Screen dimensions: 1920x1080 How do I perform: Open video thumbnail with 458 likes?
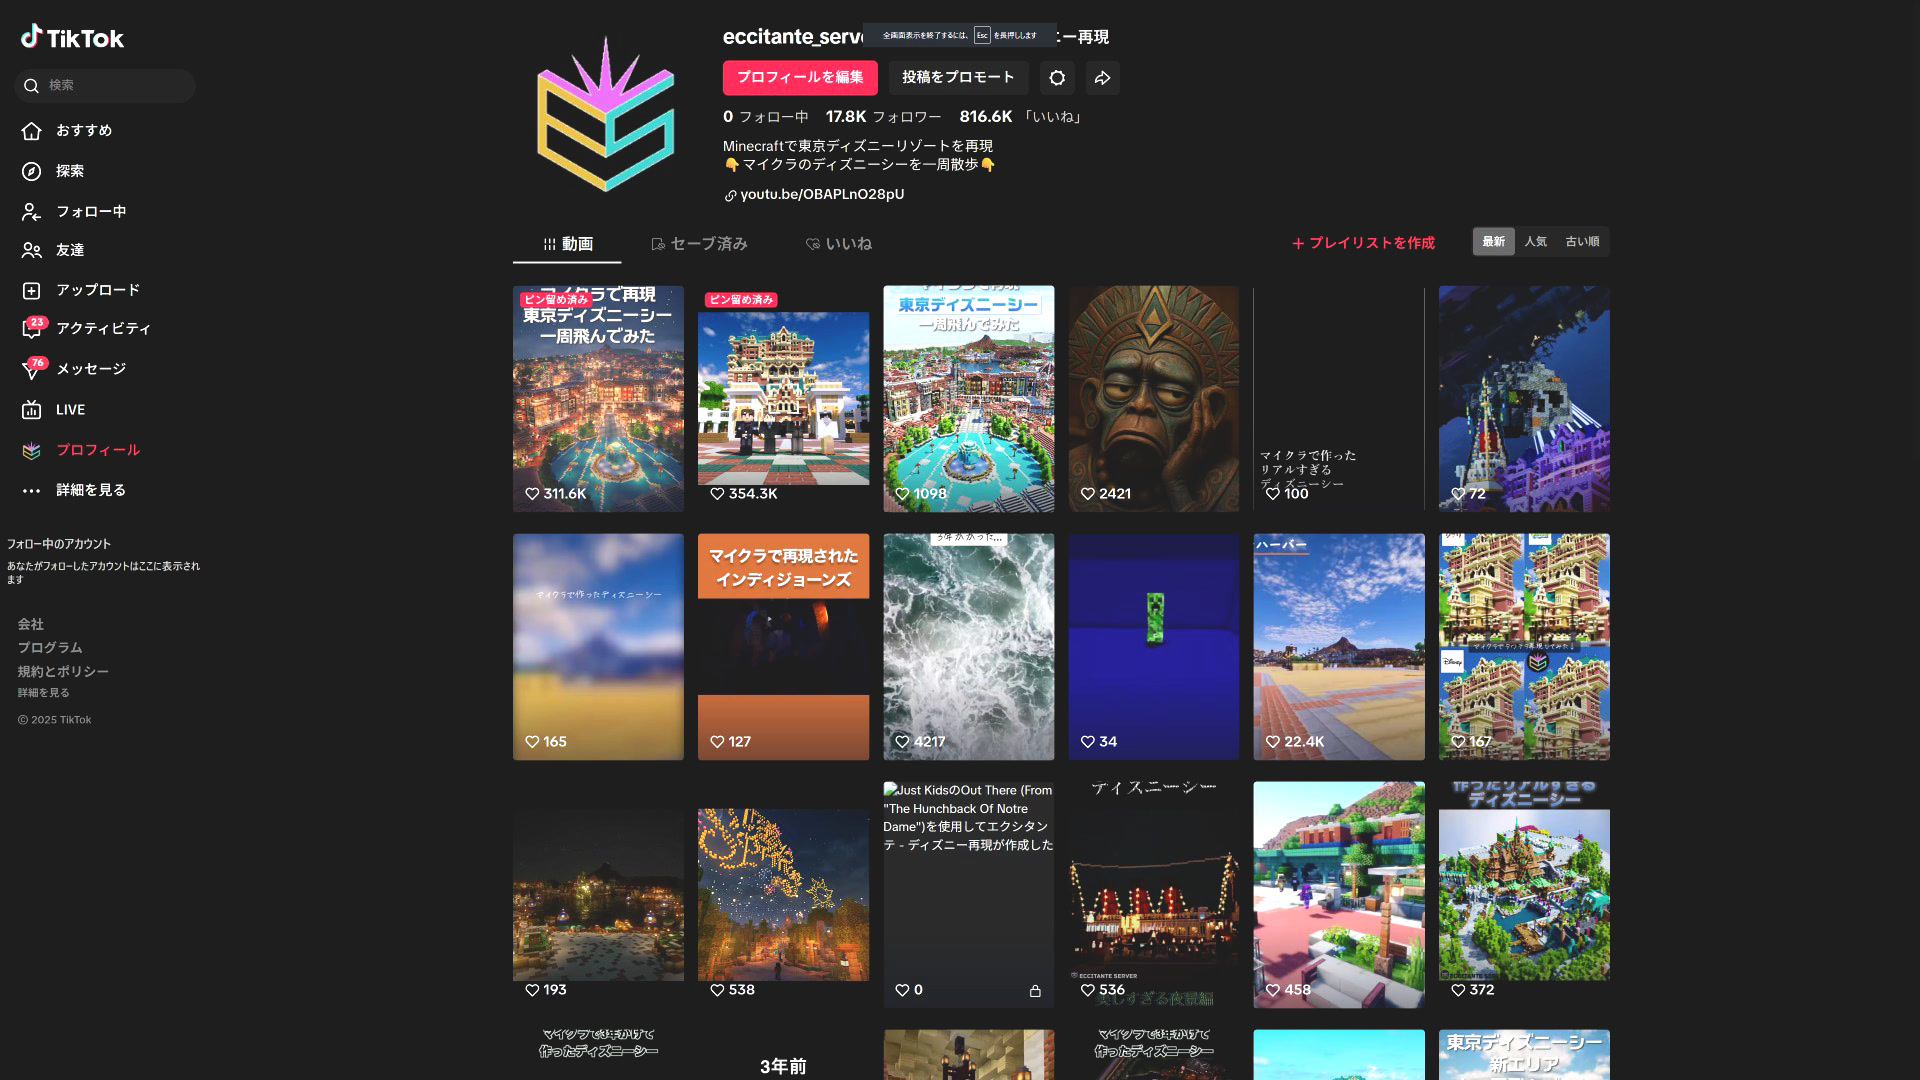(x=1339, y=895)
